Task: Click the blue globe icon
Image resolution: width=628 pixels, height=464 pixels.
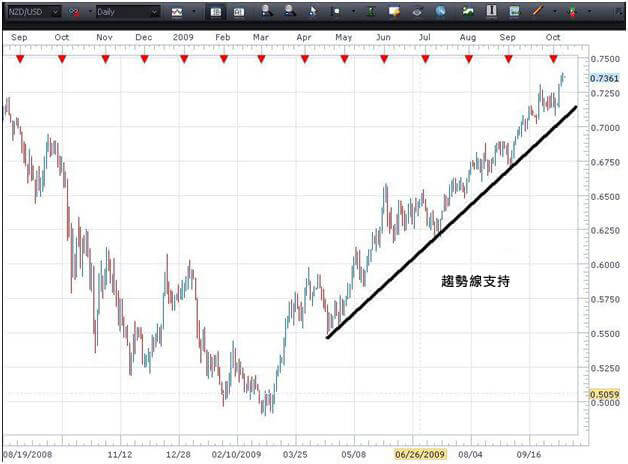Action: click(443, 12)
